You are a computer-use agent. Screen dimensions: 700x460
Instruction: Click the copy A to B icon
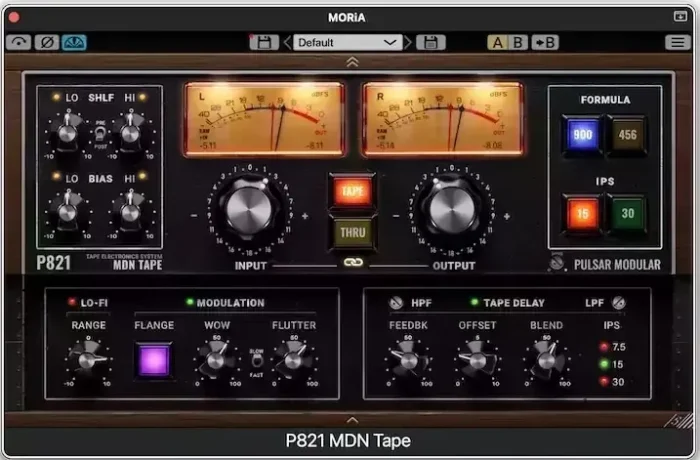click(x=545, y=42)
